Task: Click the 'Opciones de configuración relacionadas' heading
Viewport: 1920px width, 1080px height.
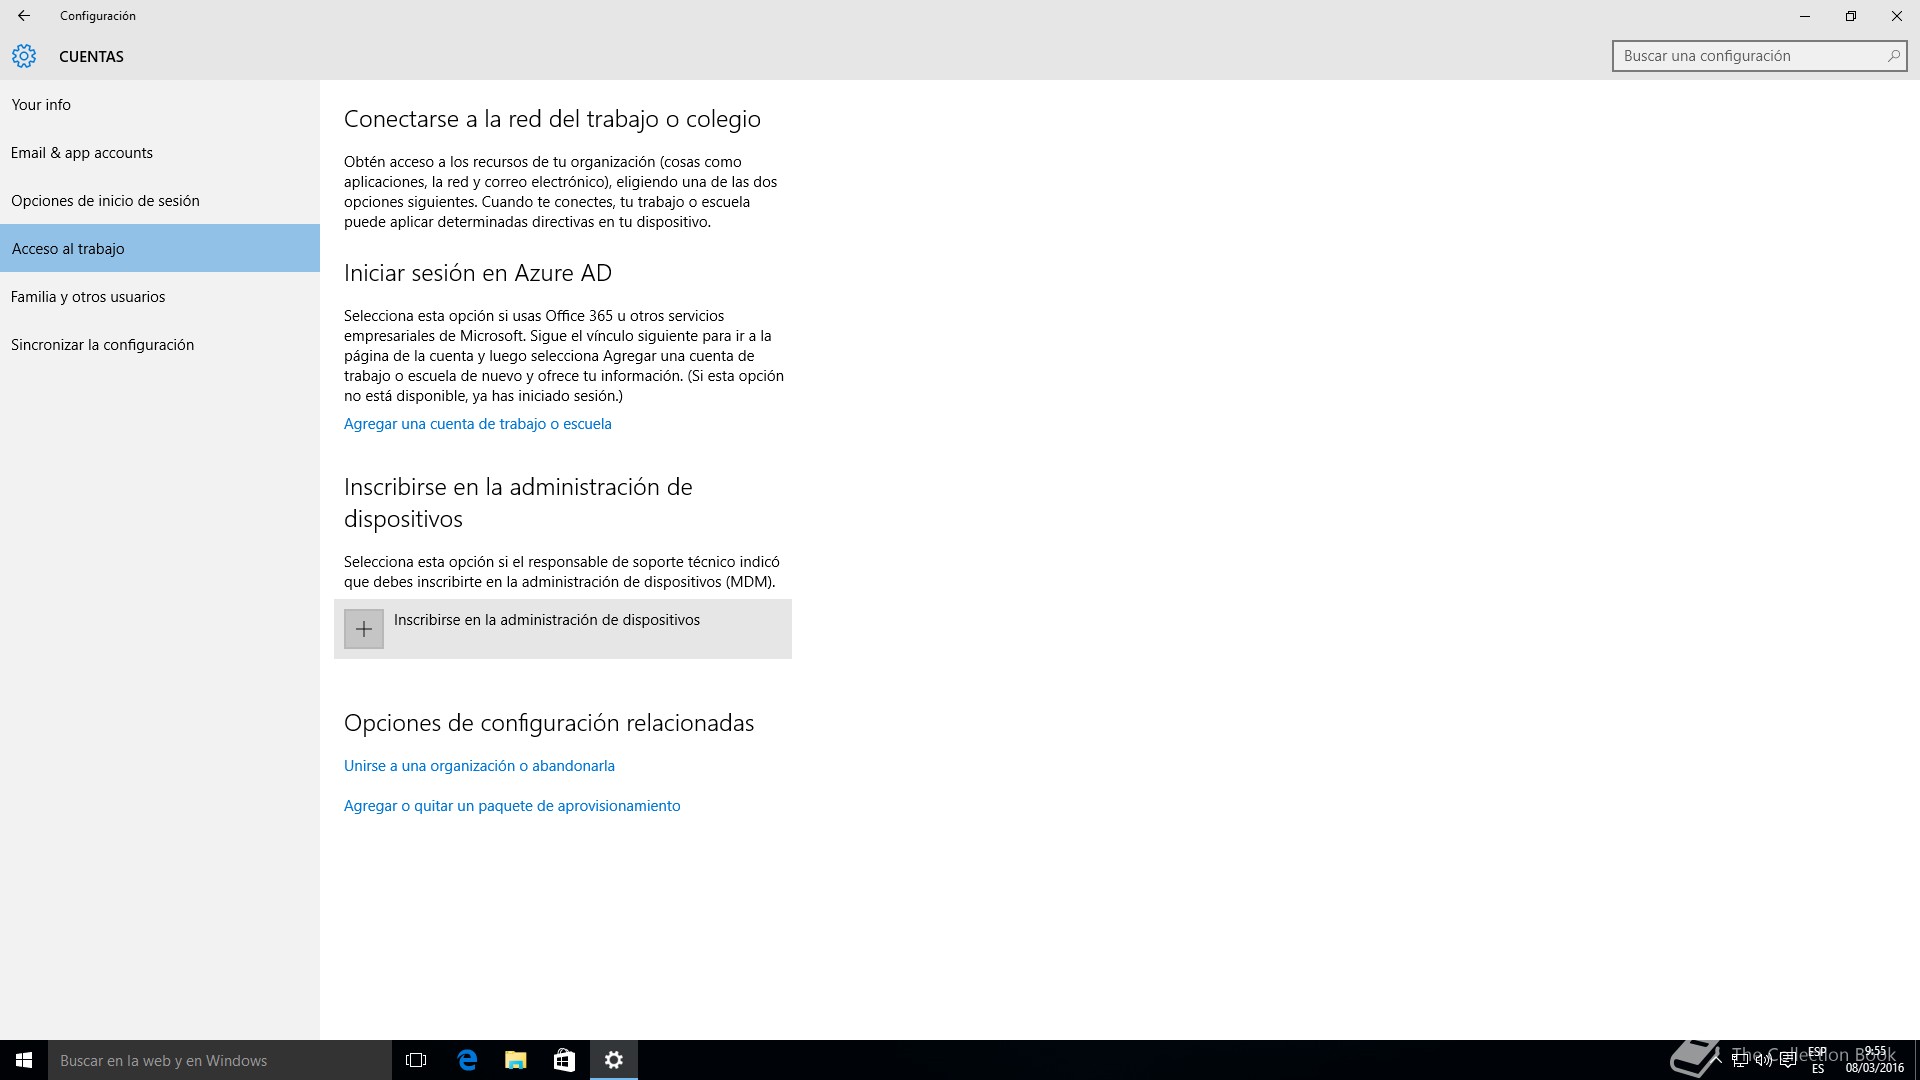Action: tap(549, 723)
